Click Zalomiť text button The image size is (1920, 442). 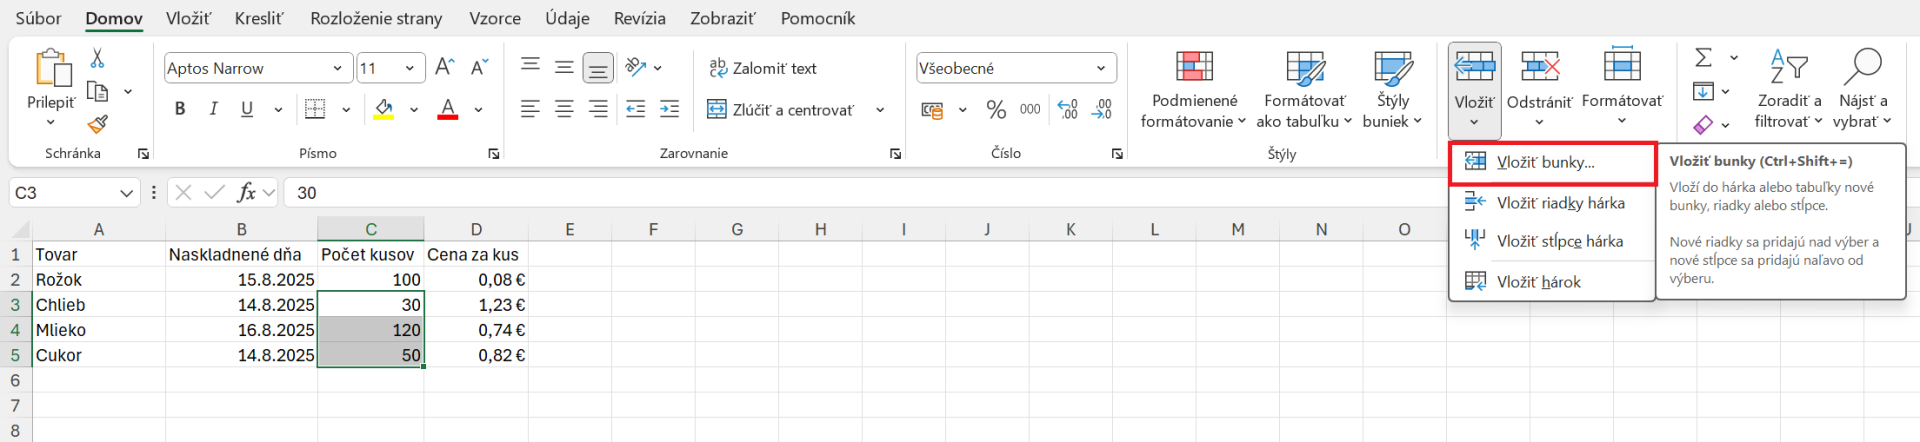pyautogui.click(x=763, y=68)
